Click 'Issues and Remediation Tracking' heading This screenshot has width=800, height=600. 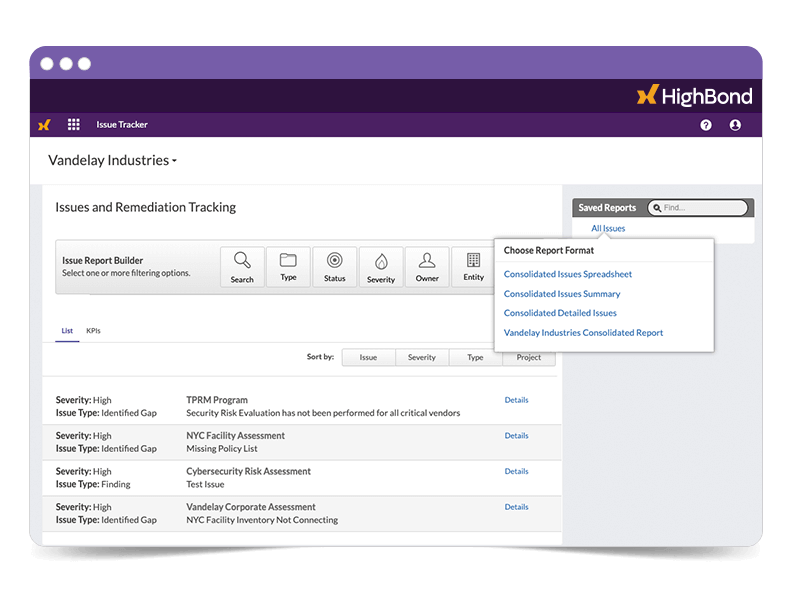tap(145, 207)
